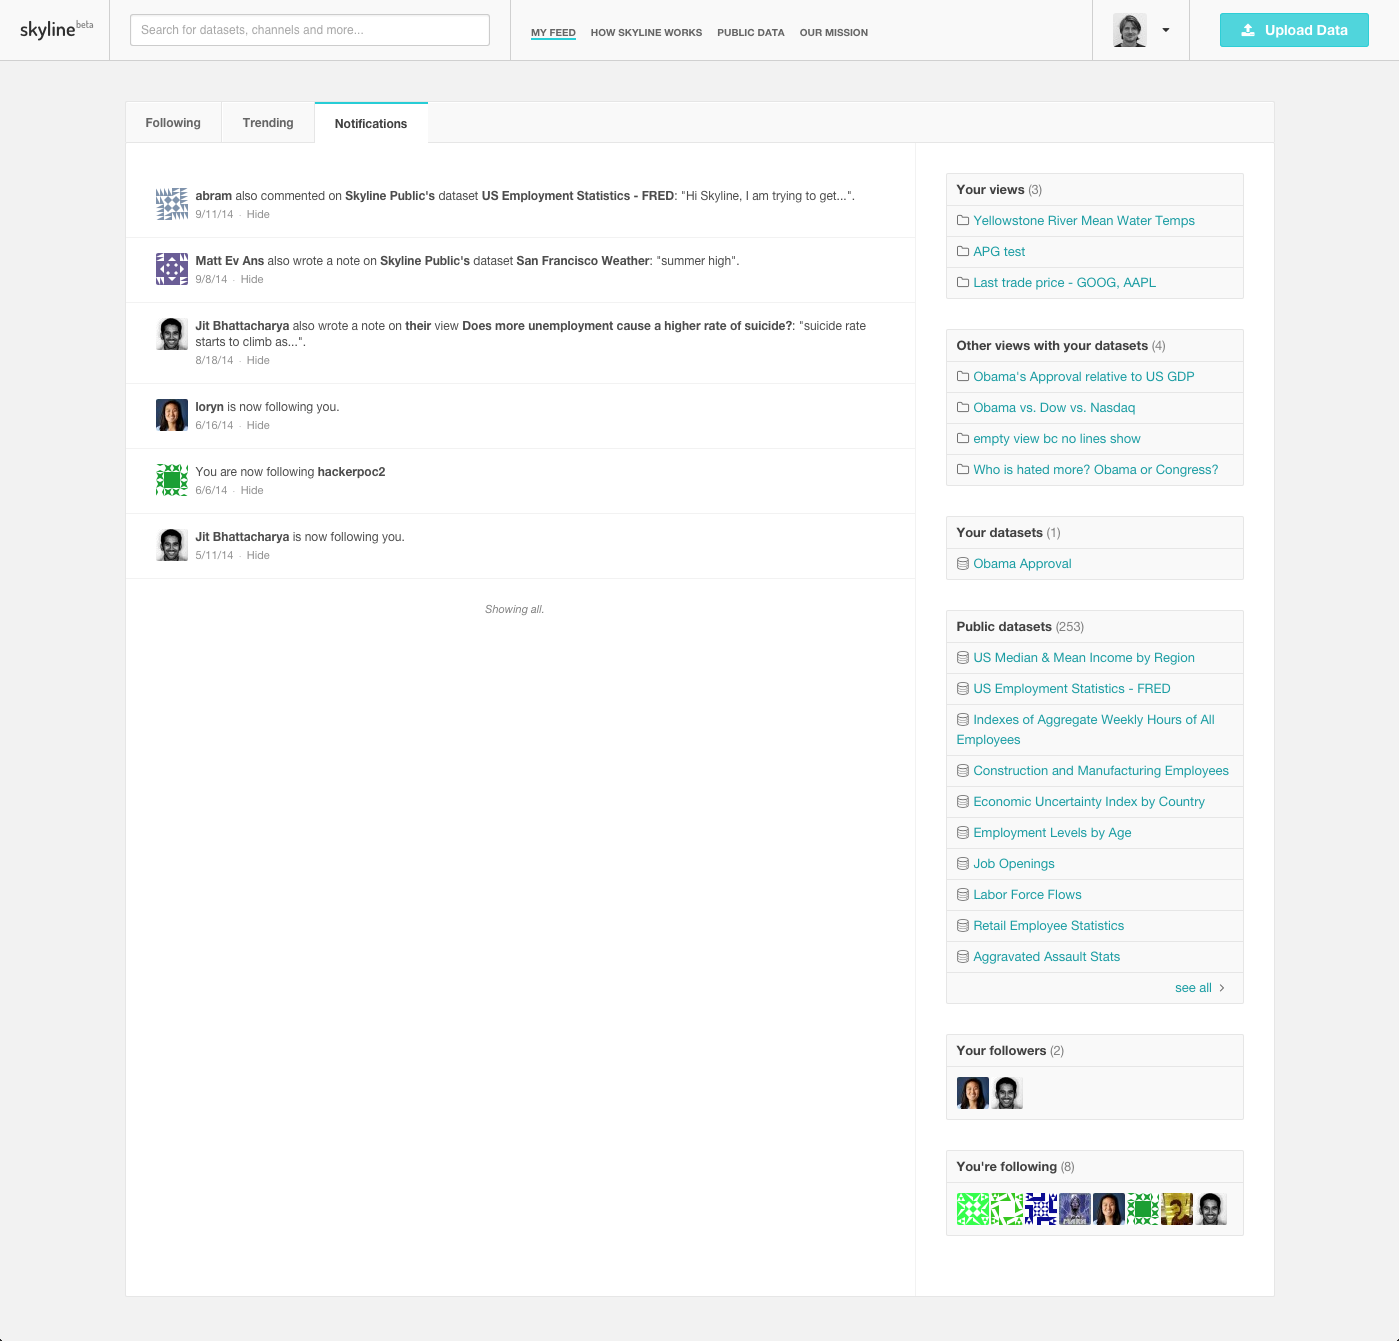Image resolution: width=1399 pixels, height=1341 pixels.
Task: Open the user profile avatar
Action: (x=1130, y=30)
